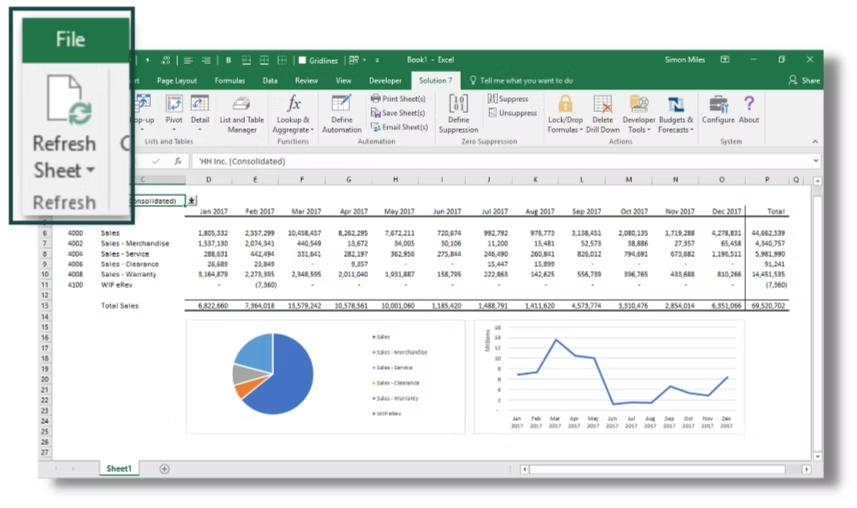Viewport: 857px width, 508px height.
Task: Click Save Sheet(s) in Automation group
Action: tap(398, 113)
